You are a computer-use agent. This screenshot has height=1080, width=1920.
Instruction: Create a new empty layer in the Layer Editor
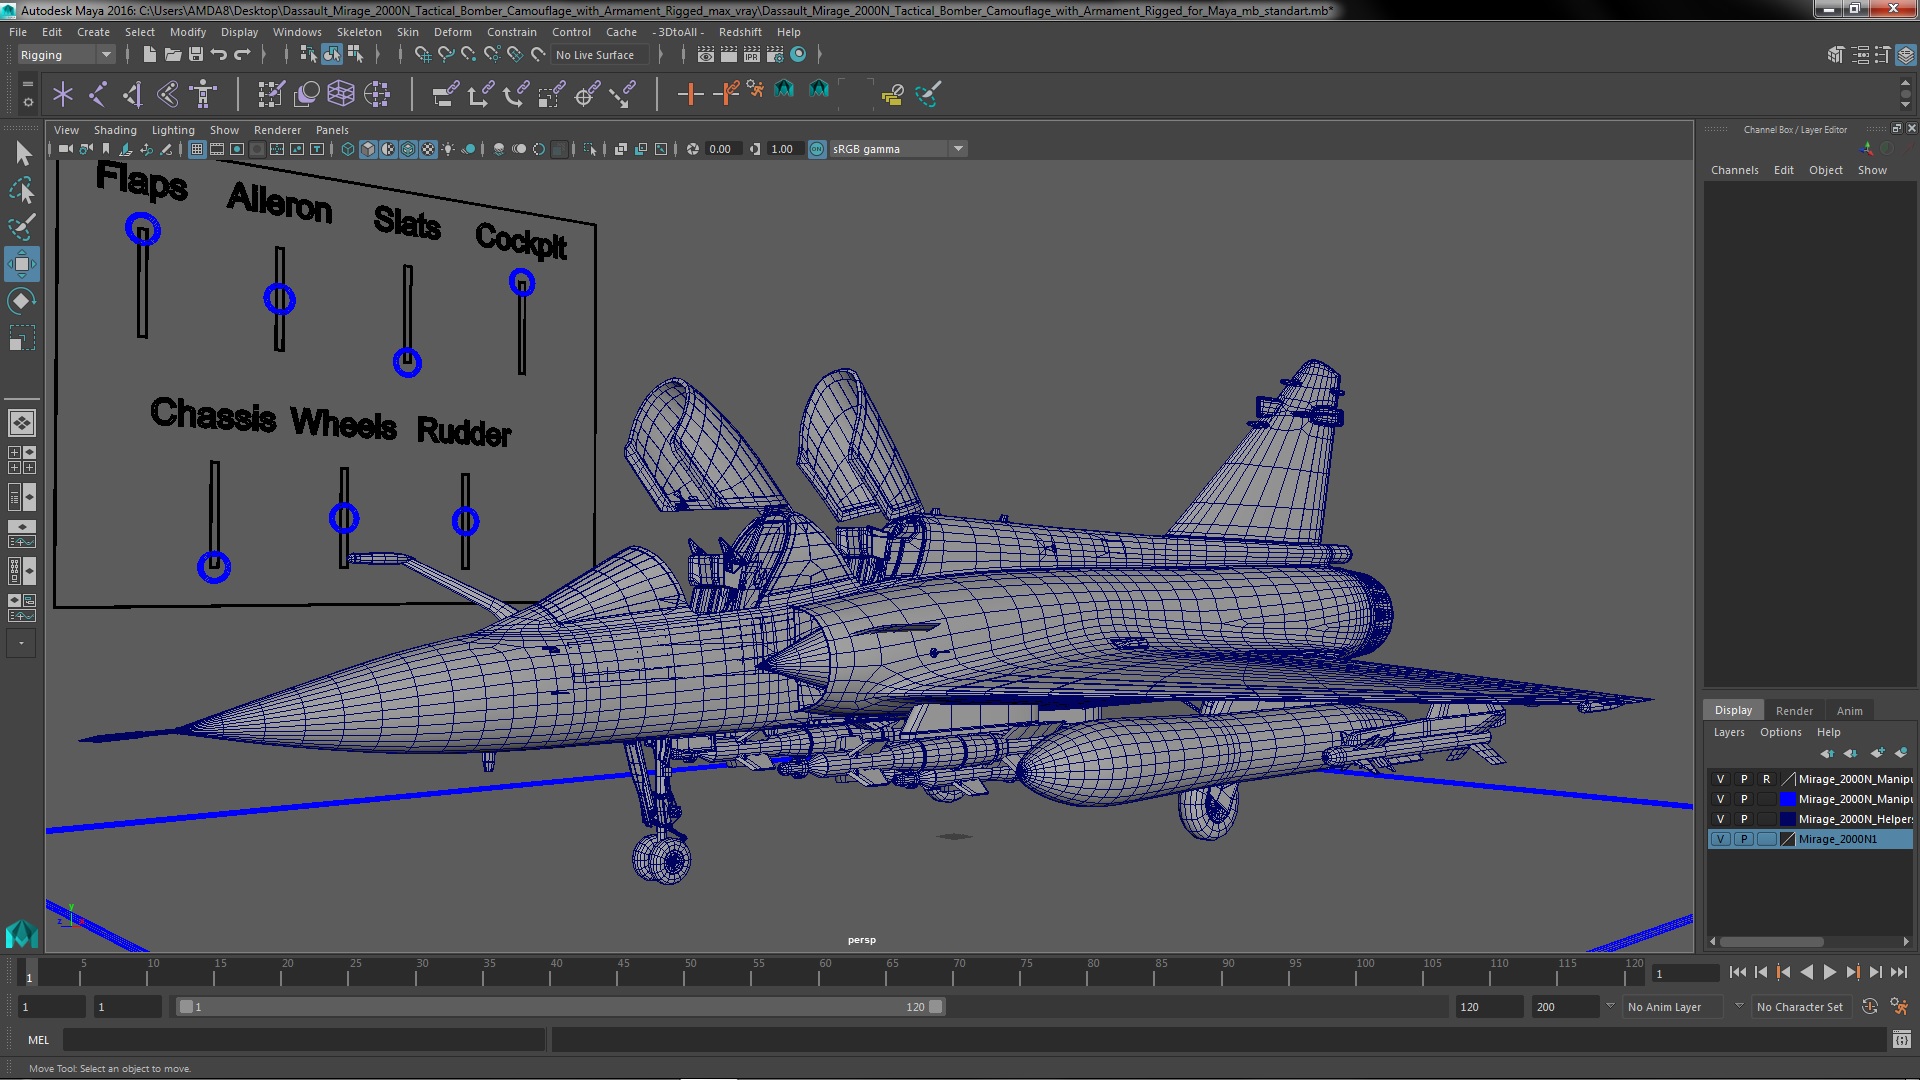(x=1877, y=753)
